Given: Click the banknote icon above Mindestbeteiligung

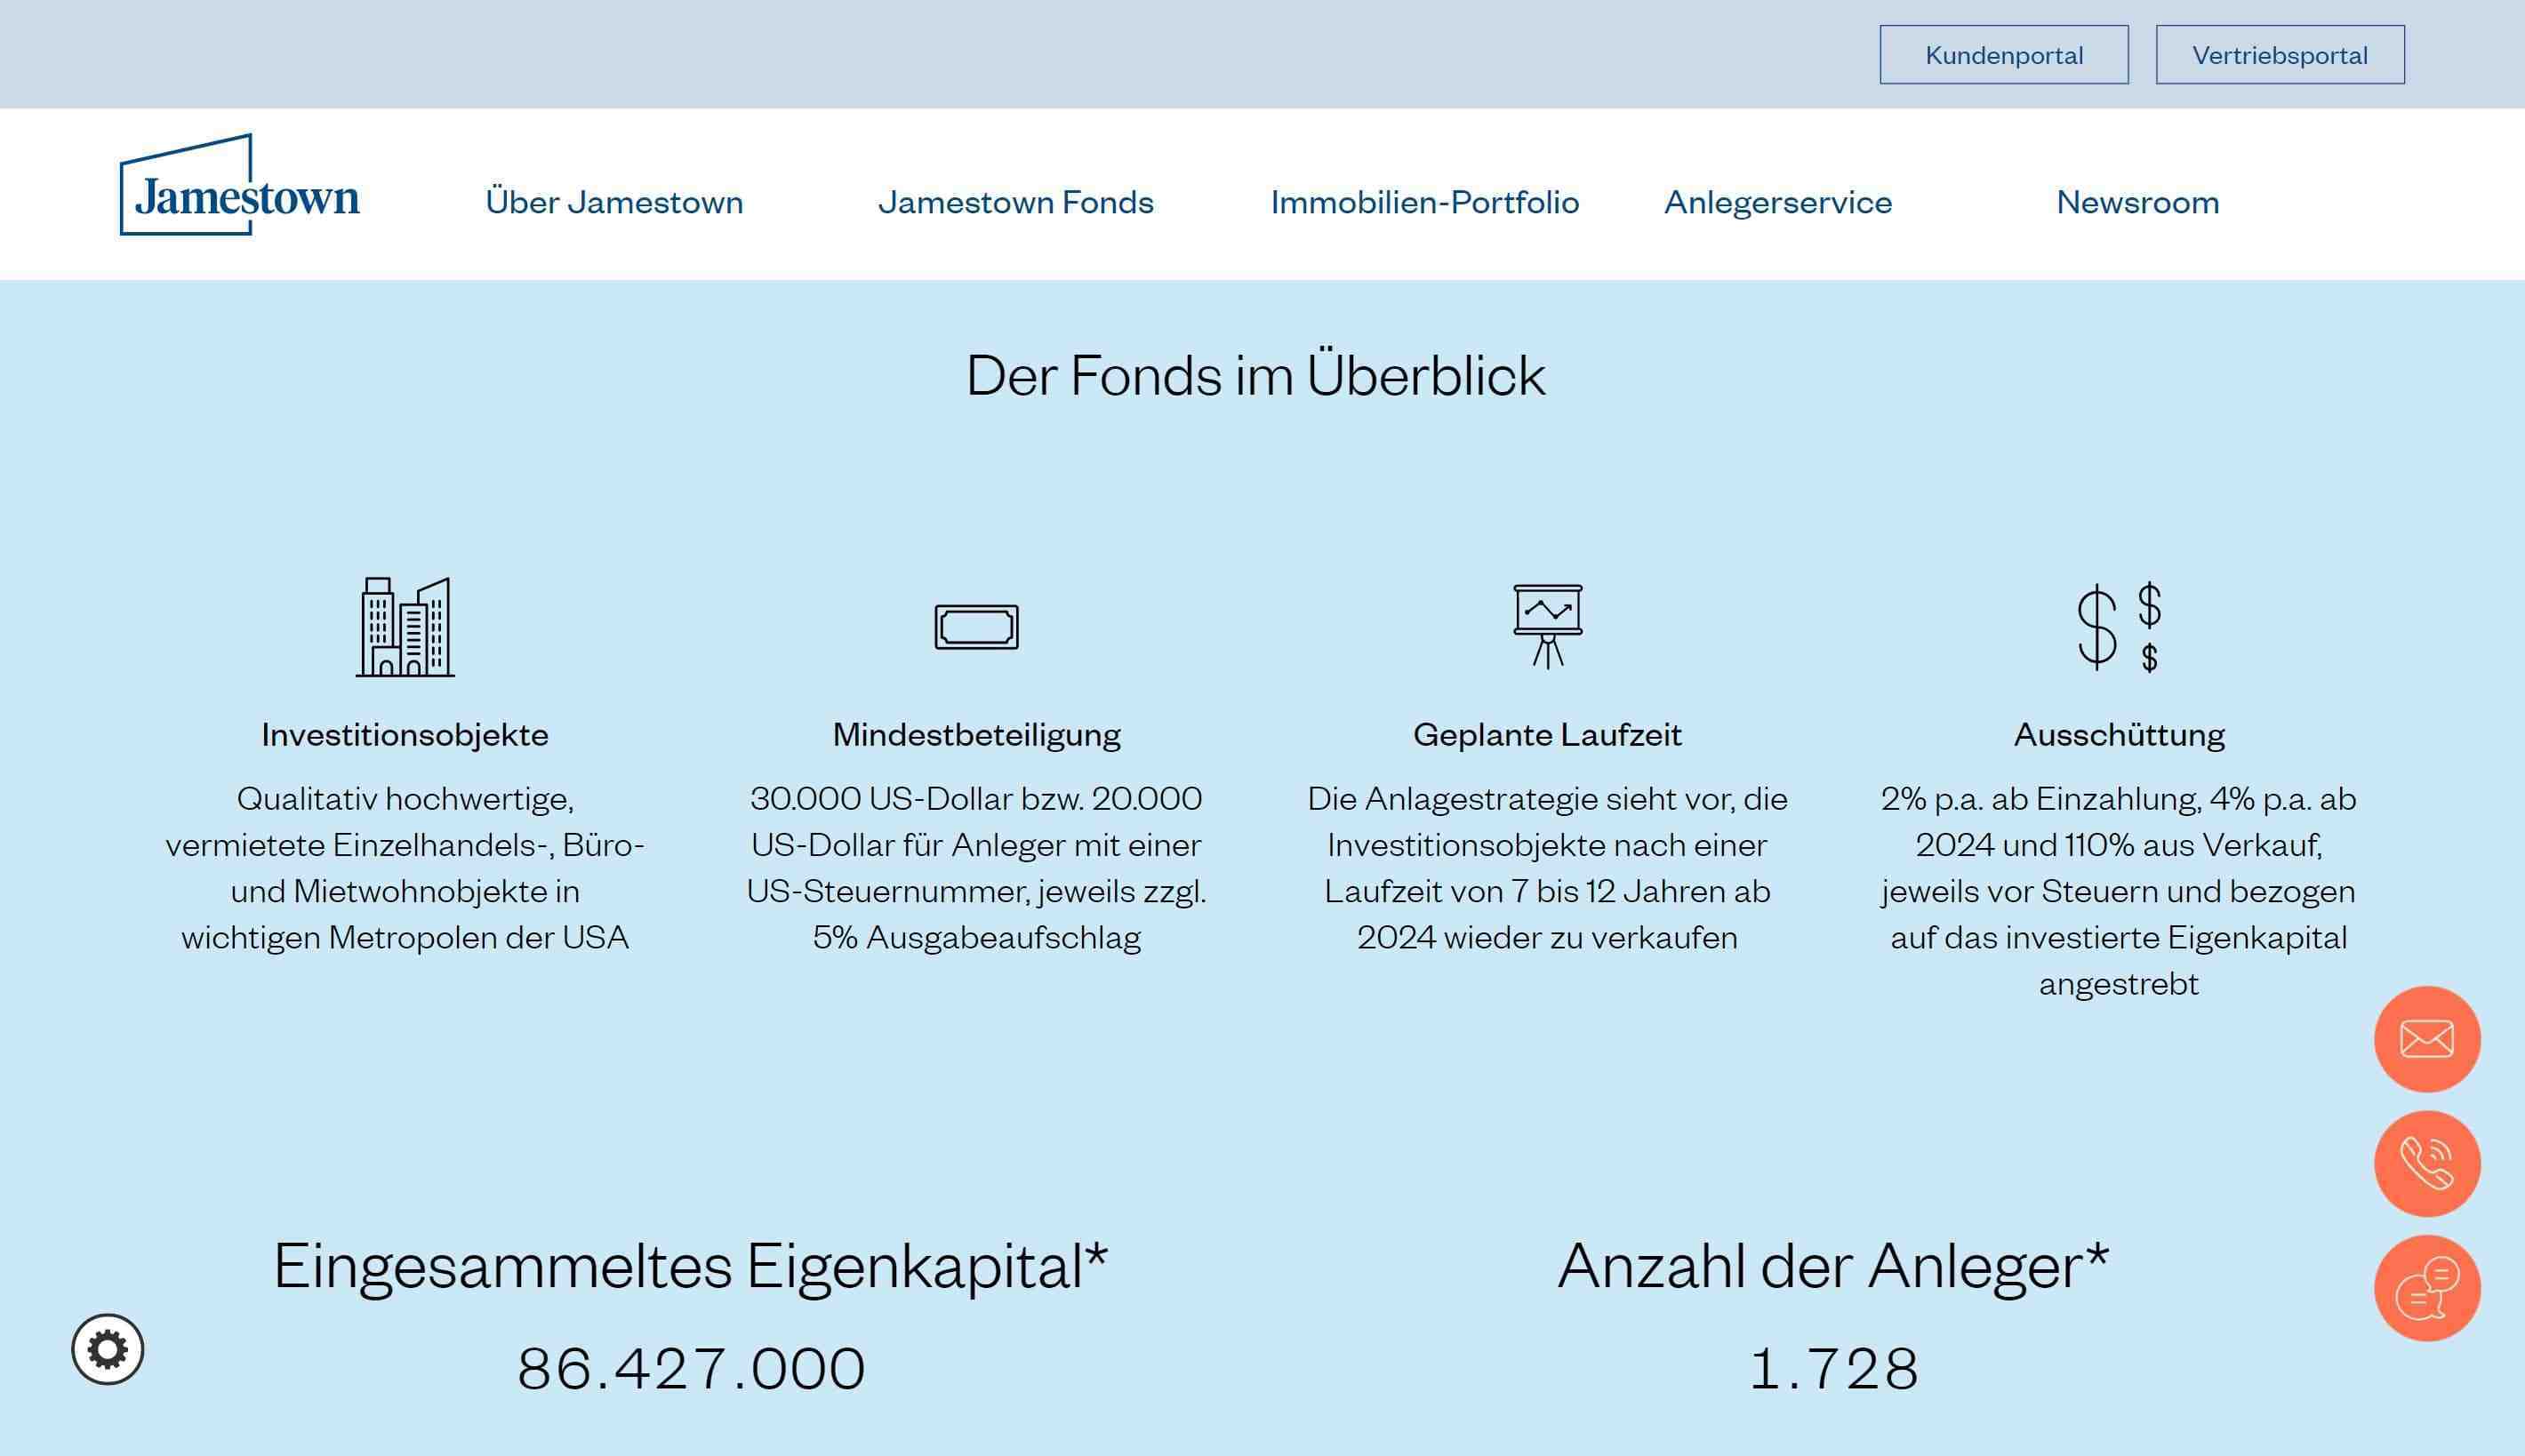Looking at the screenshot, I should (976, 627).
